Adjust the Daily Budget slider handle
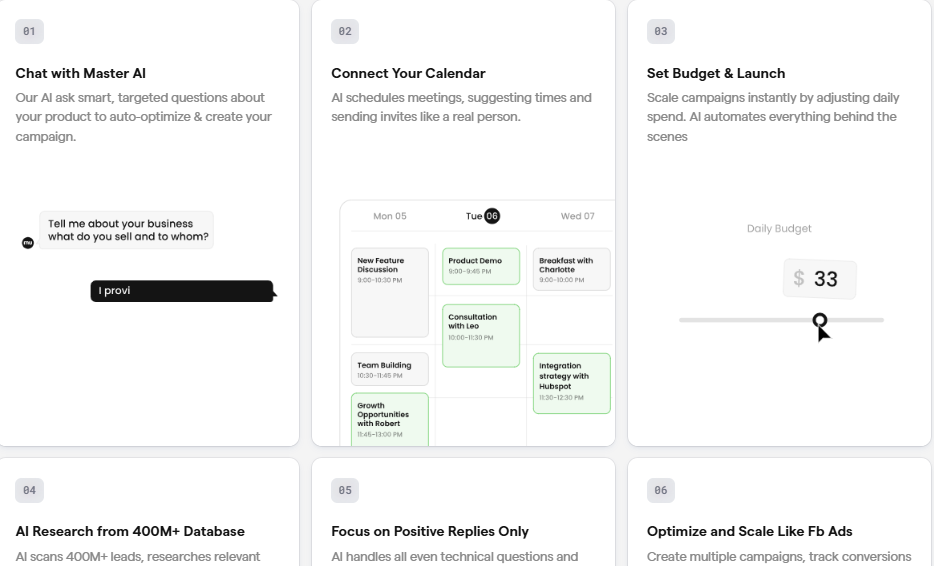Screen dimensions: 934x566 pos(820,321)
